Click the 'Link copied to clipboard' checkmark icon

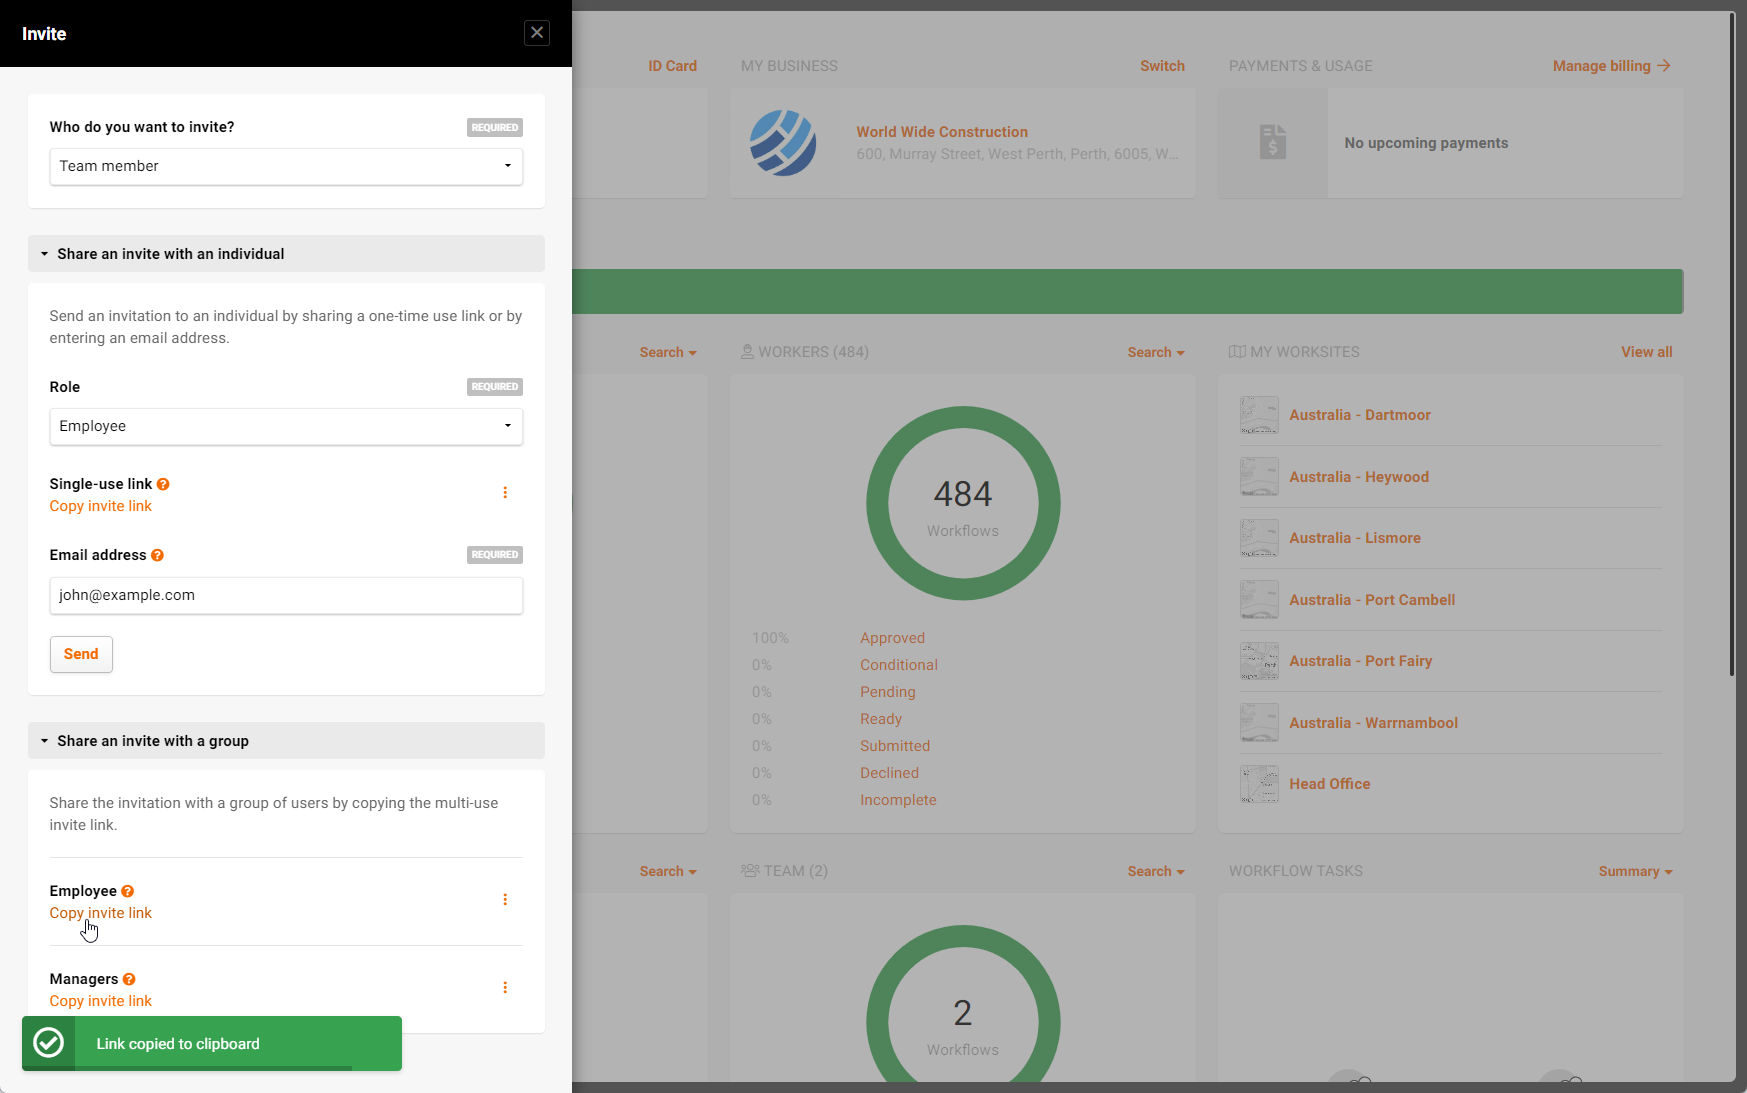pos(48,1043)
